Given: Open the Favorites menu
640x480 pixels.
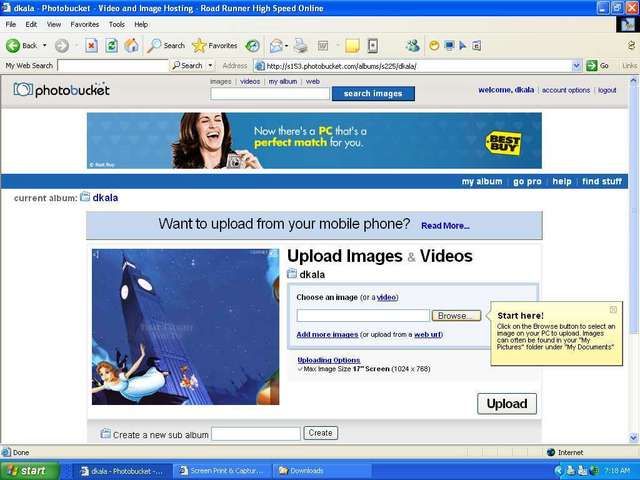Looking at the screenshot, I should pyautogui.click(x=84, y=24).
